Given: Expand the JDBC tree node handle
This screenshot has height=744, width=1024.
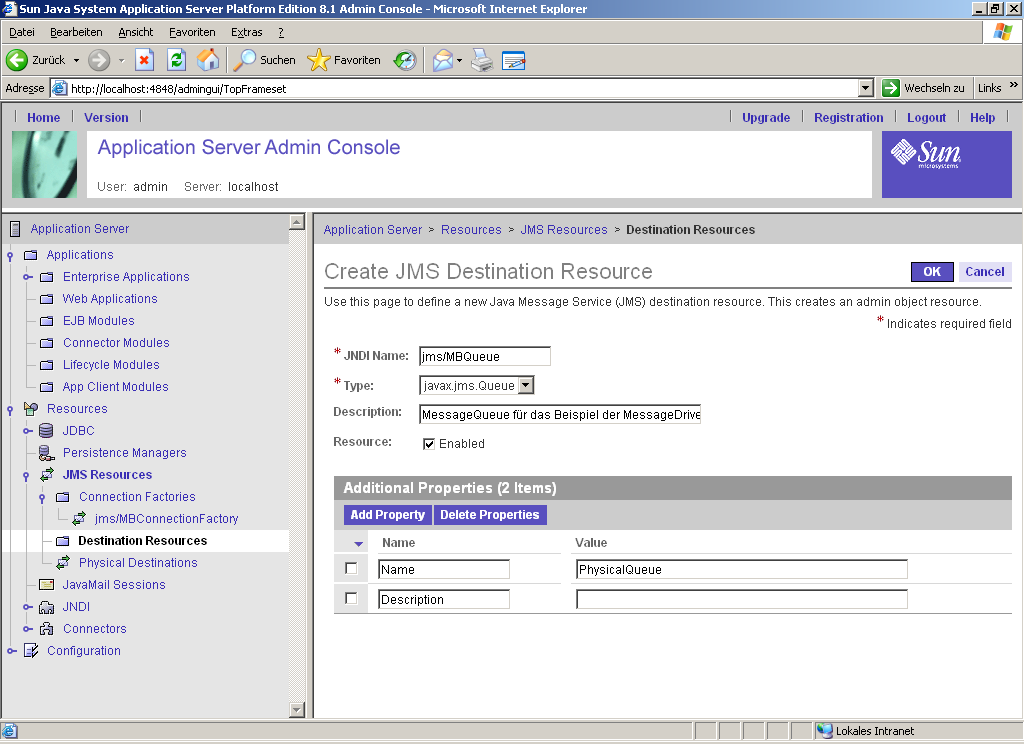Looking at the screenshot, I should (x=27, y=430).
